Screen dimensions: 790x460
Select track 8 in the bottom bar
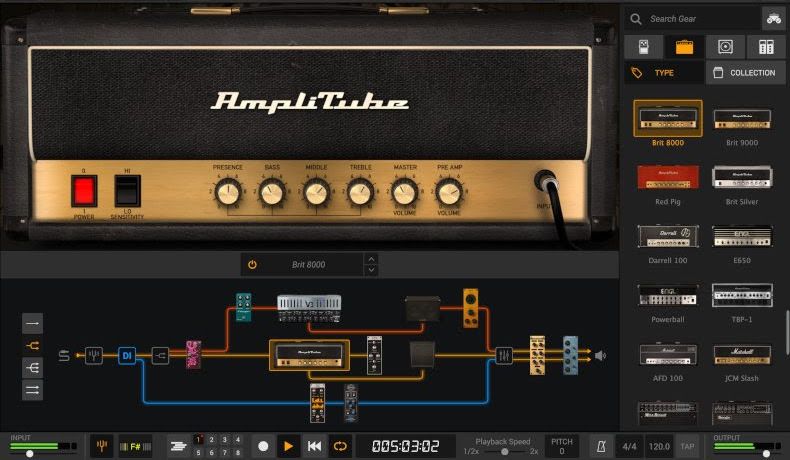(238, 452)
